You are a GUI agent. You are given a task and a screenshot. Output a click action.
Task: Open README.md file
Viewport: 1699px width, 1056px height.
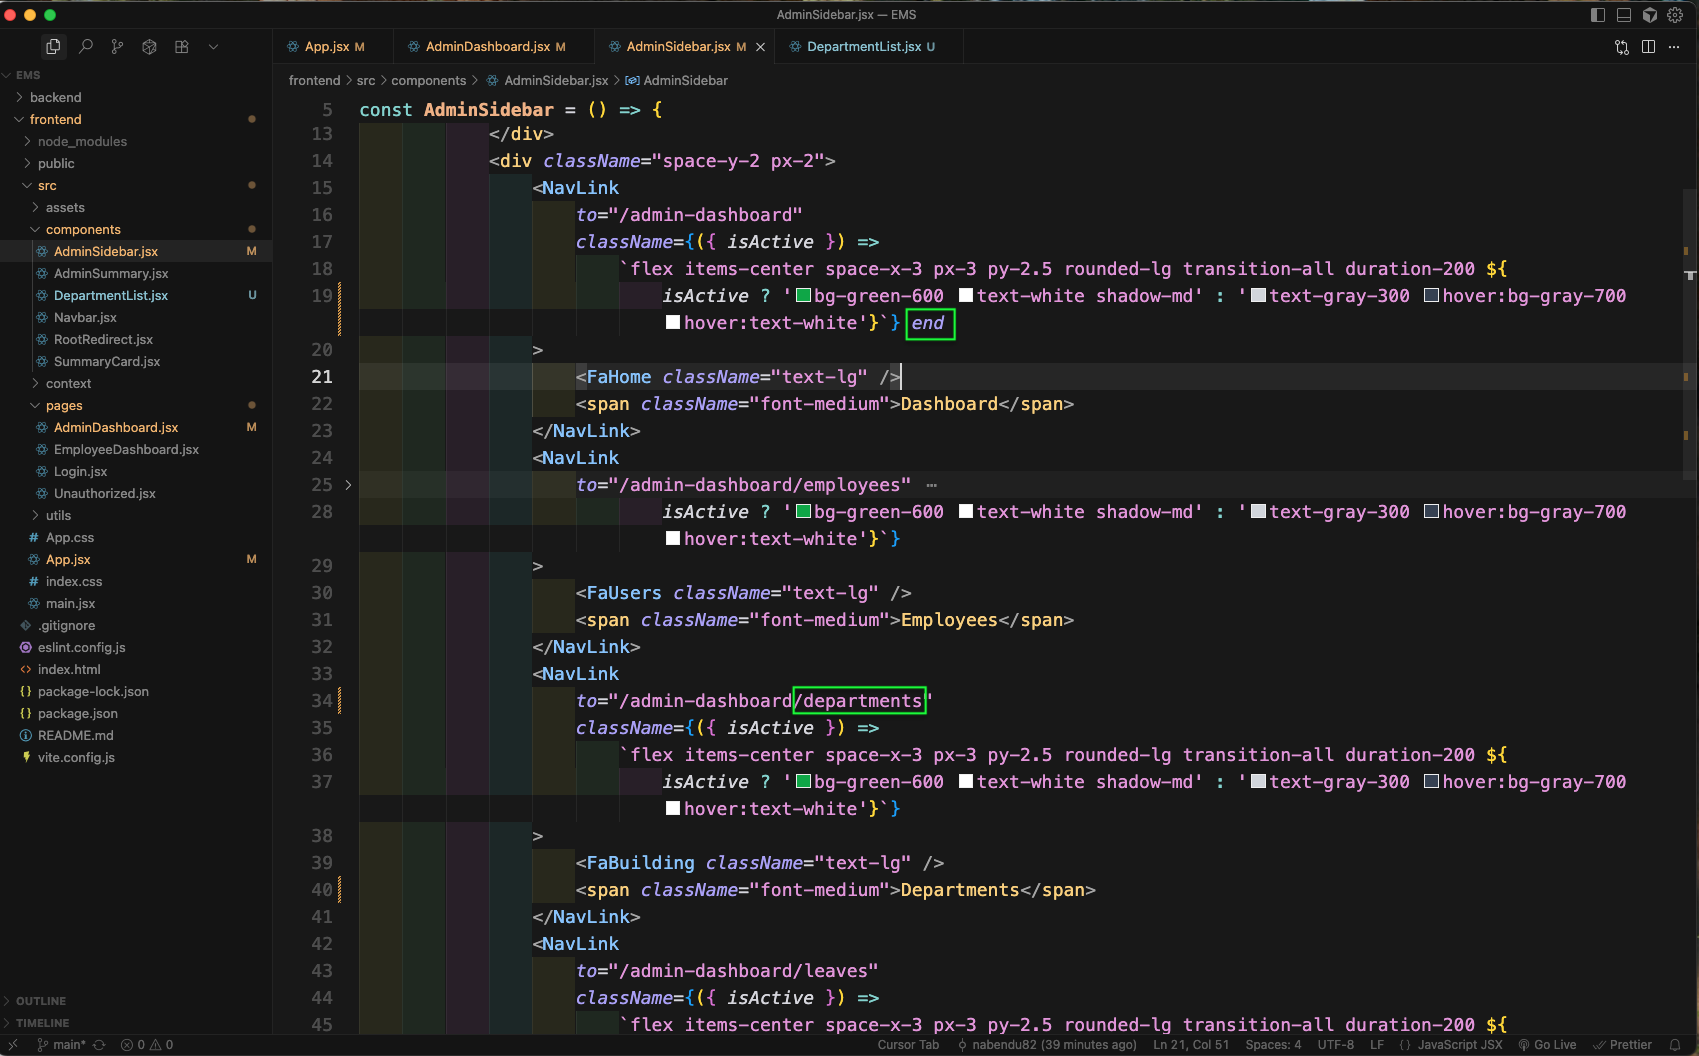[x=136, y=735]
